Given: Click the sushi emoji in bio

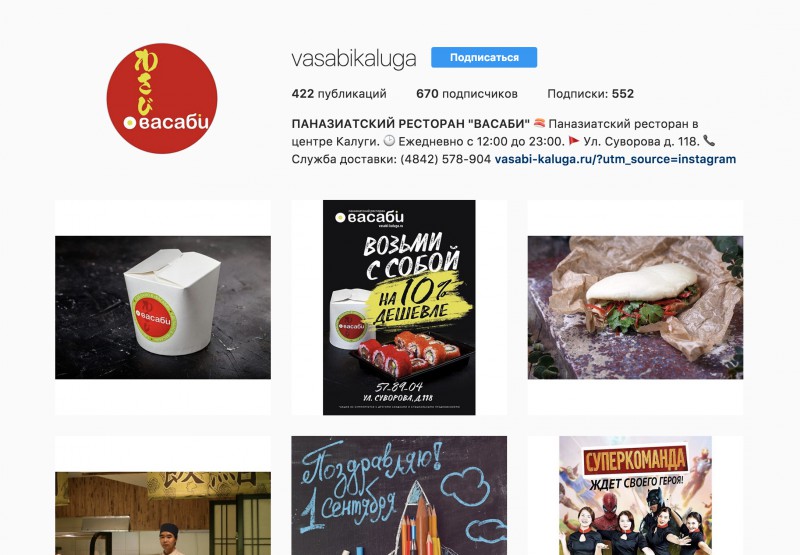Looking at the screenshot, I should (x=539, y=123).
